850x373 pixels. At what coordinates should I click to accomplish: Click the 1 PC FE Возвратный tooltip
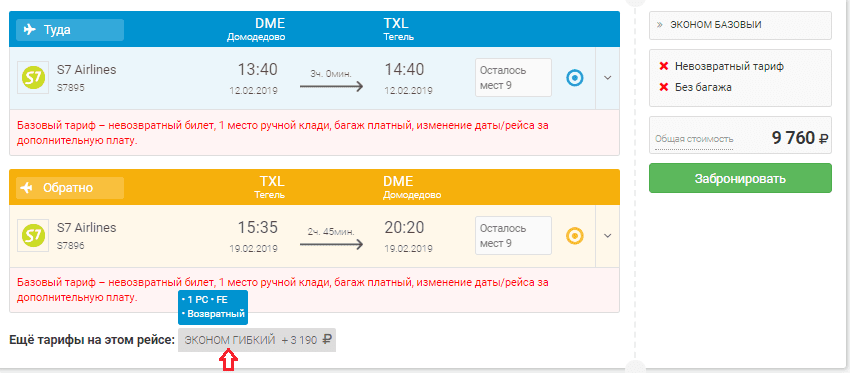[x=213, y=307]
